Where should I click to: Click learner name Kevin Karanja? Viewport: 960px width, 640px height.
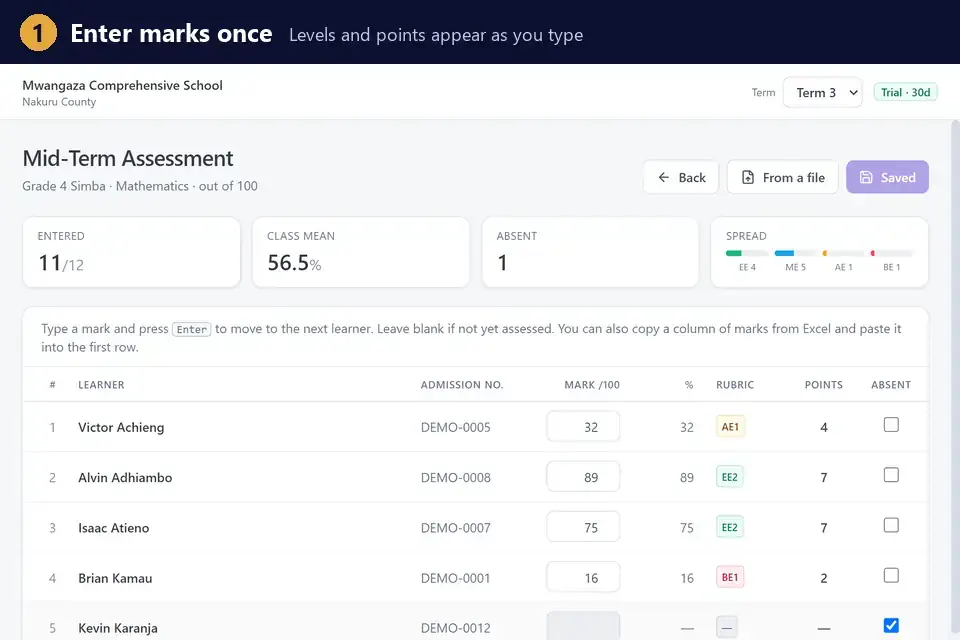tap(118, 628)
